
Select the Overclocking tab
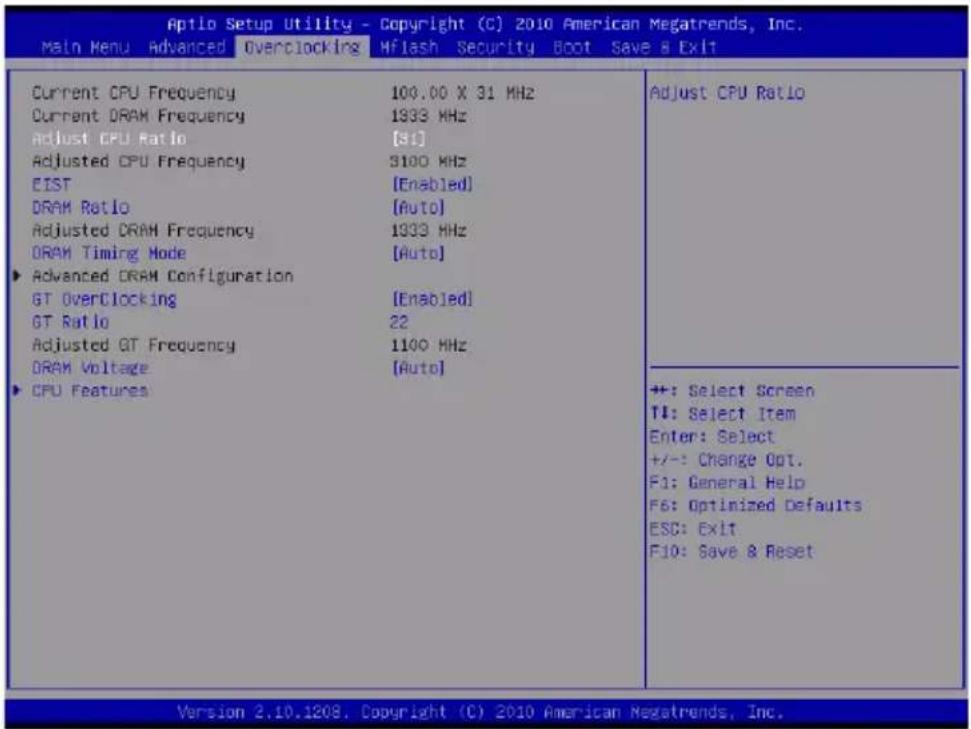pos(302,48)
